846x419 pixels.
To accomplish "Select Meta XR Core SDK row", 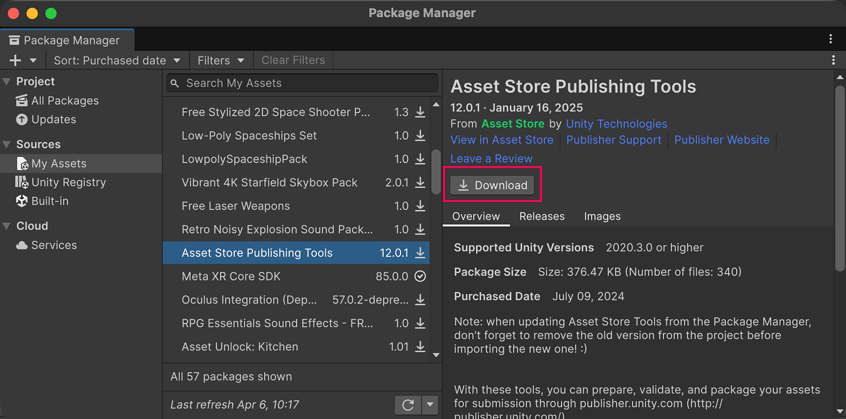I will pos(296,277).
